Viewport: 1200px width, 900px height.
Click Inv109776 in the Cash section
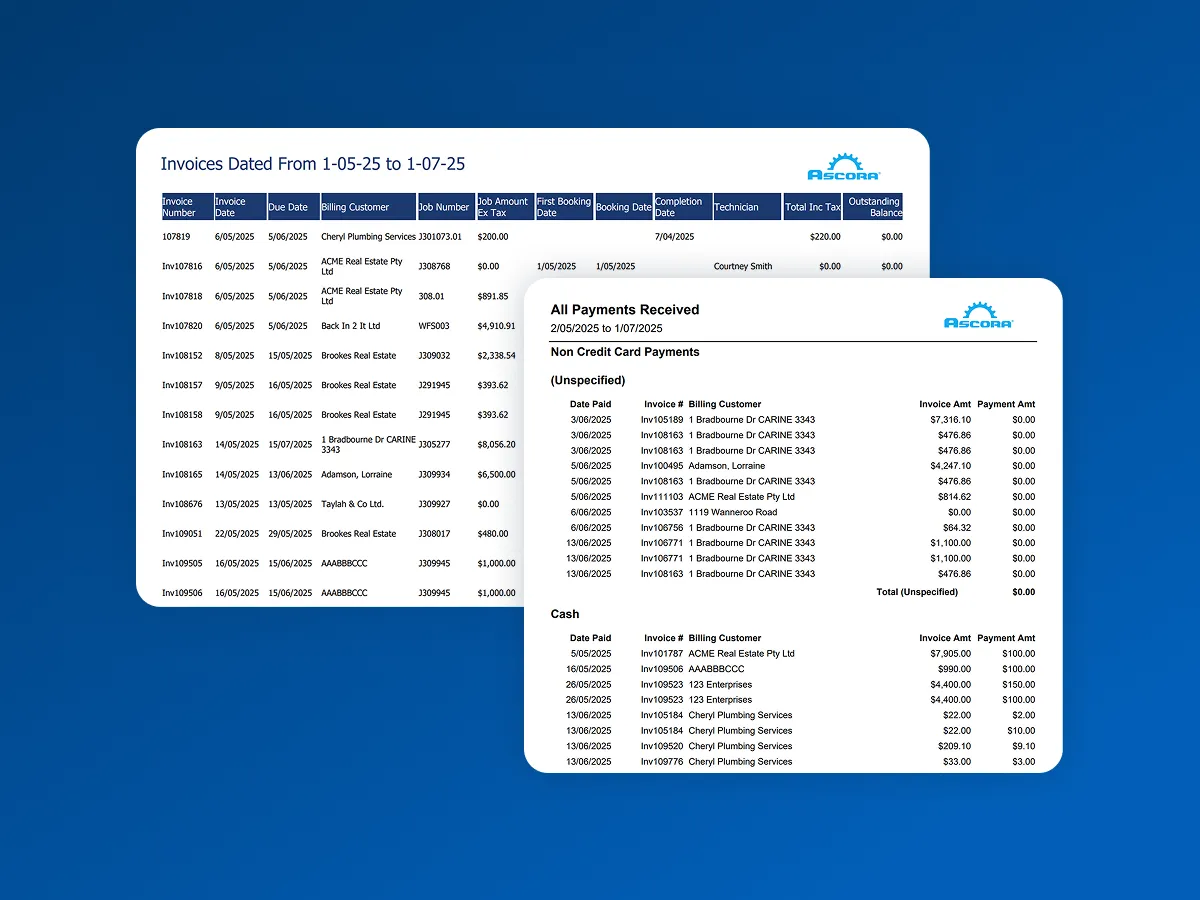[x=662, y=762]
